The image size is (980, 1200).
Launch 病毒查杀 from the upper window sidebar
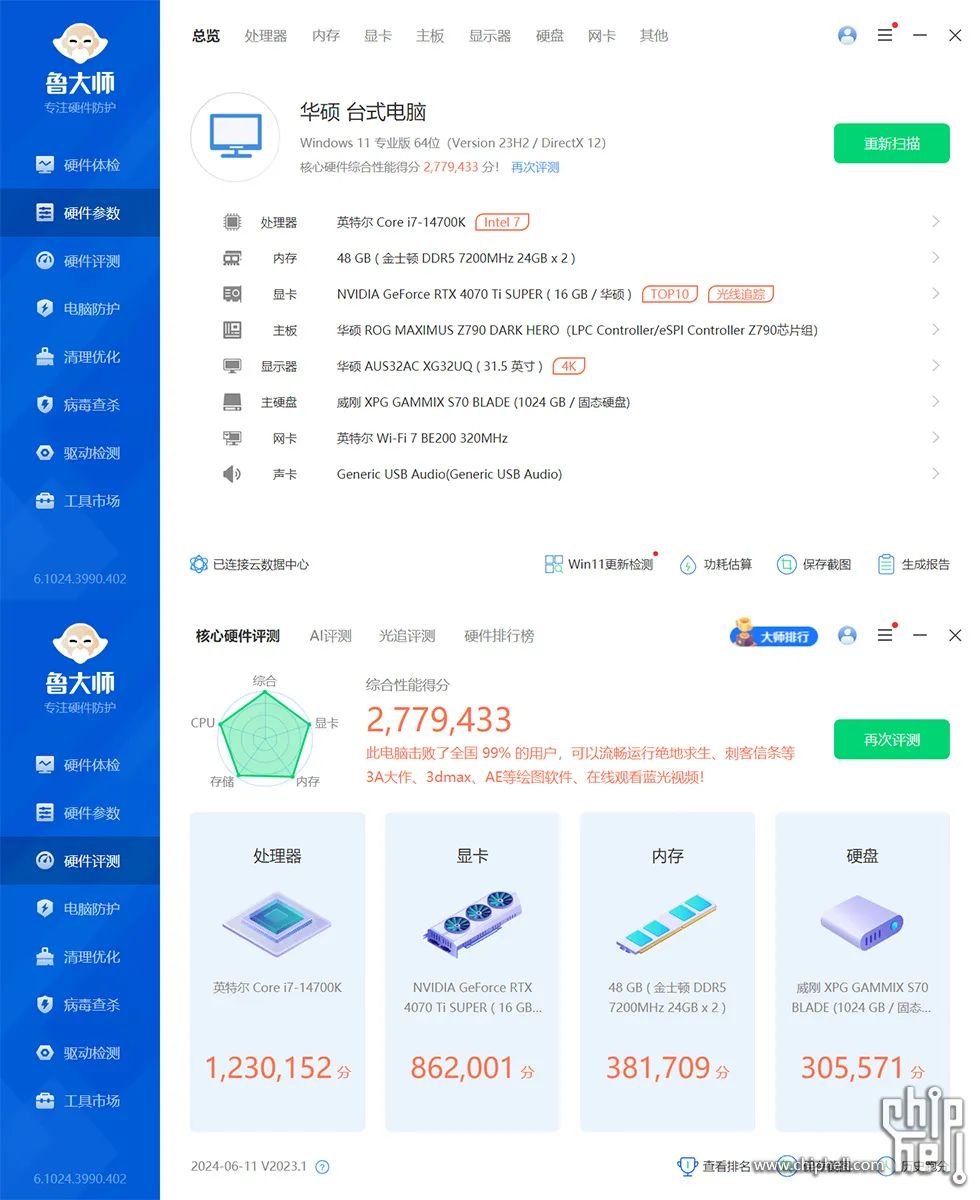click(x=80, y=405)
